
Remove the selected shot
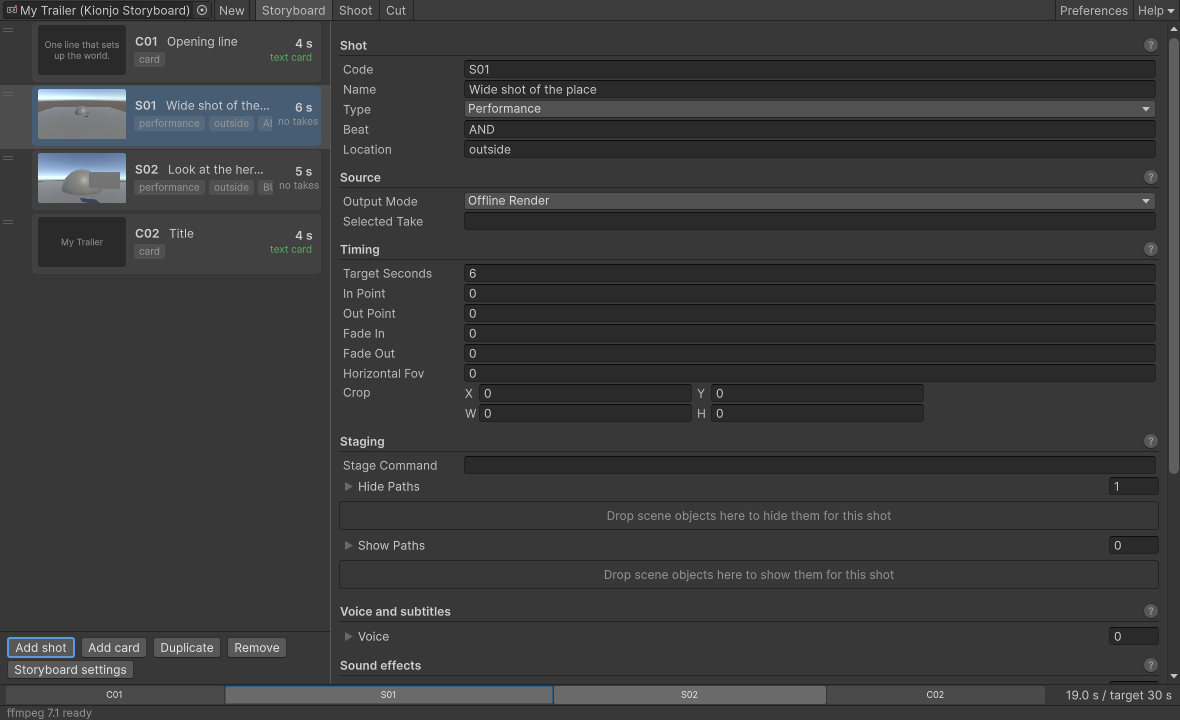coord(257,648)
